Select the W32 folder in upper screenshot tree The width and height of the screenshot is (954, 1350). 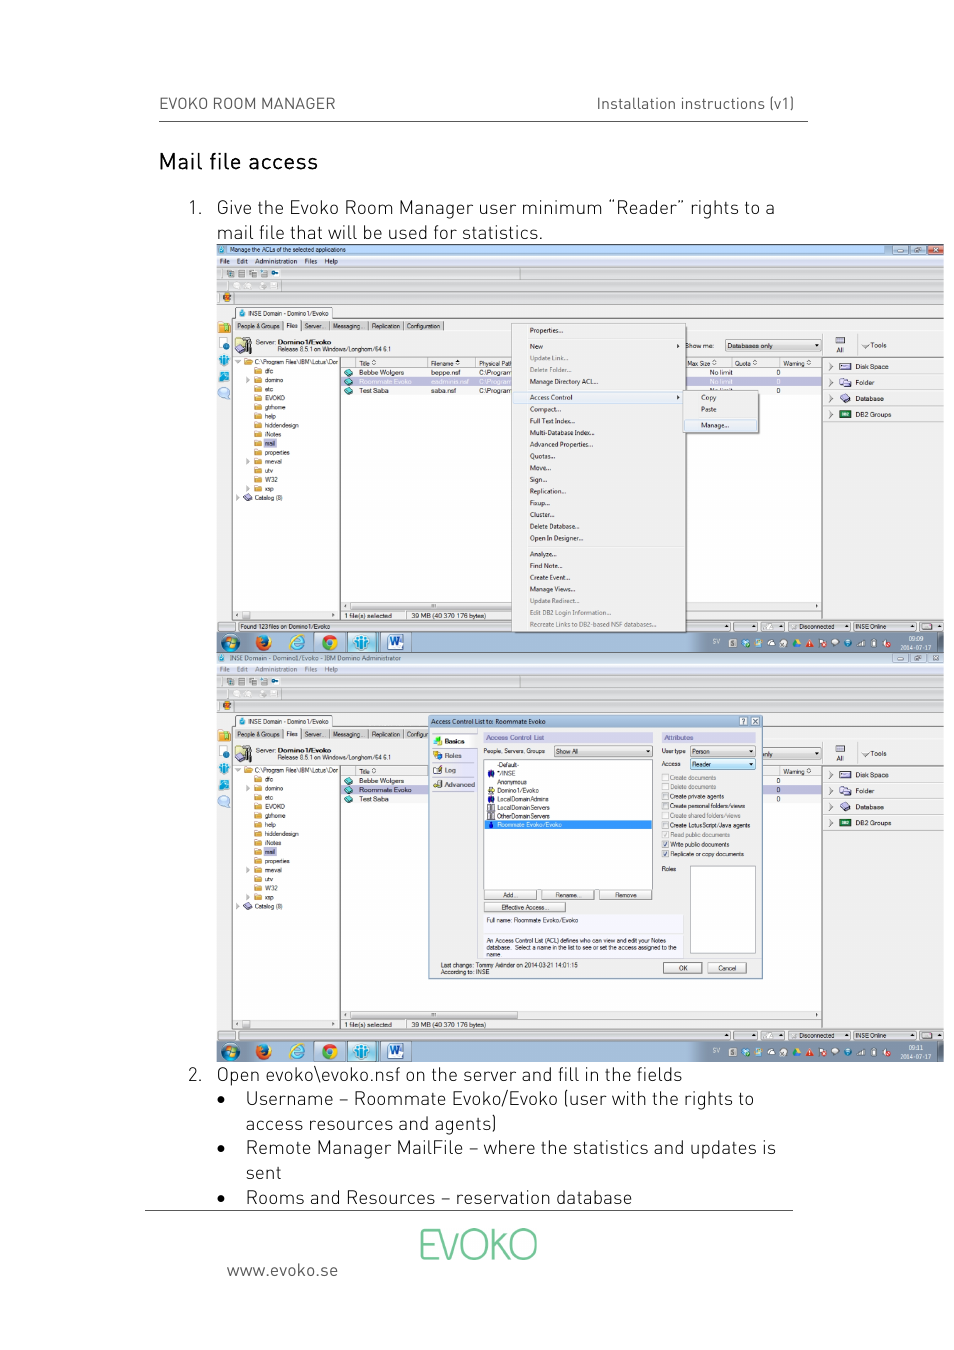pos(271,480)
